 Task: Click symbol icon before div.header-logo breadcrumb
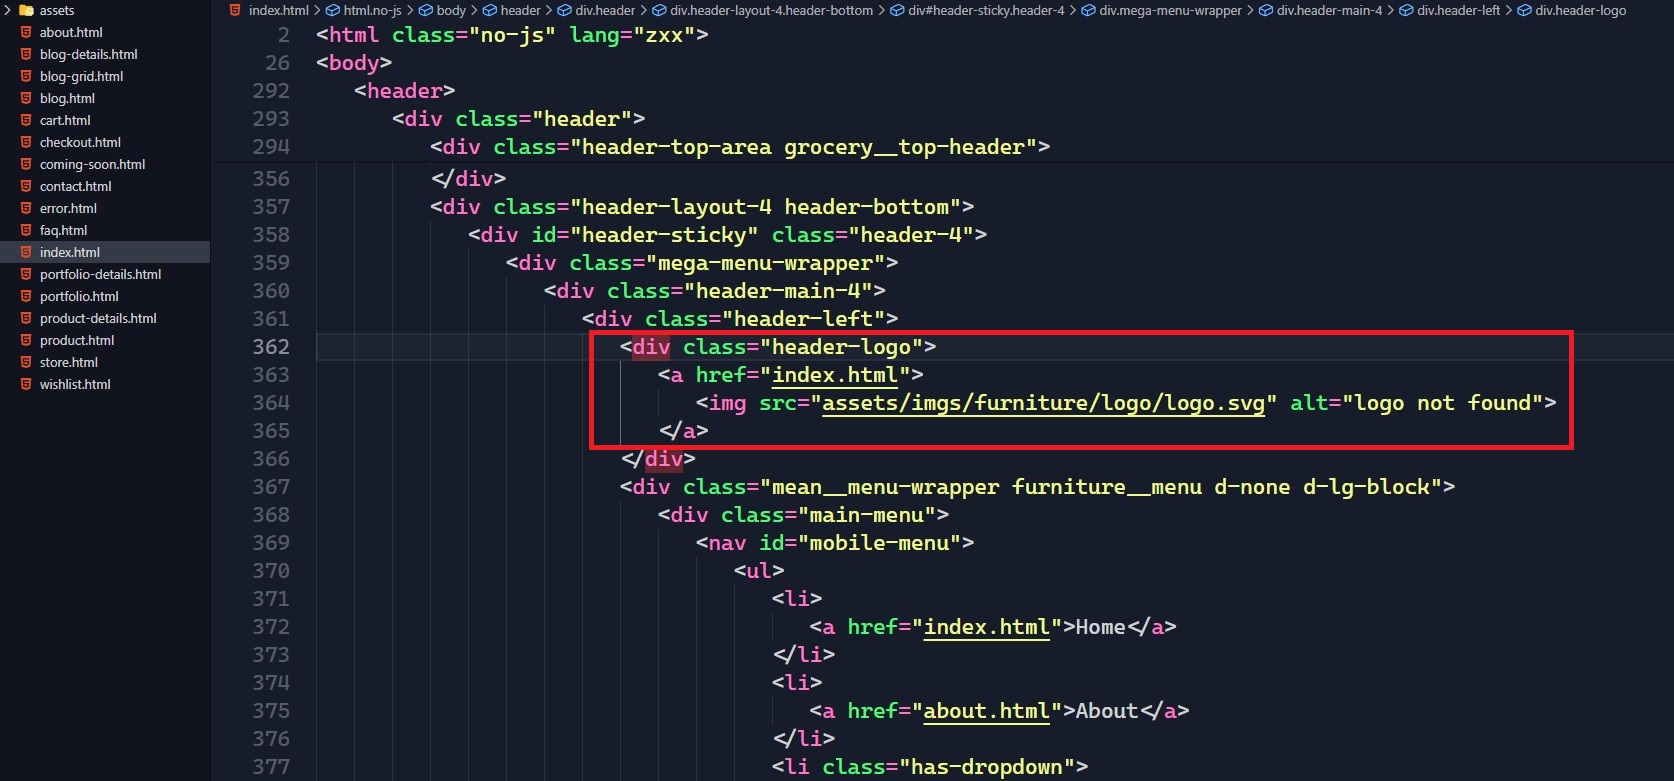coord(1524,10)
